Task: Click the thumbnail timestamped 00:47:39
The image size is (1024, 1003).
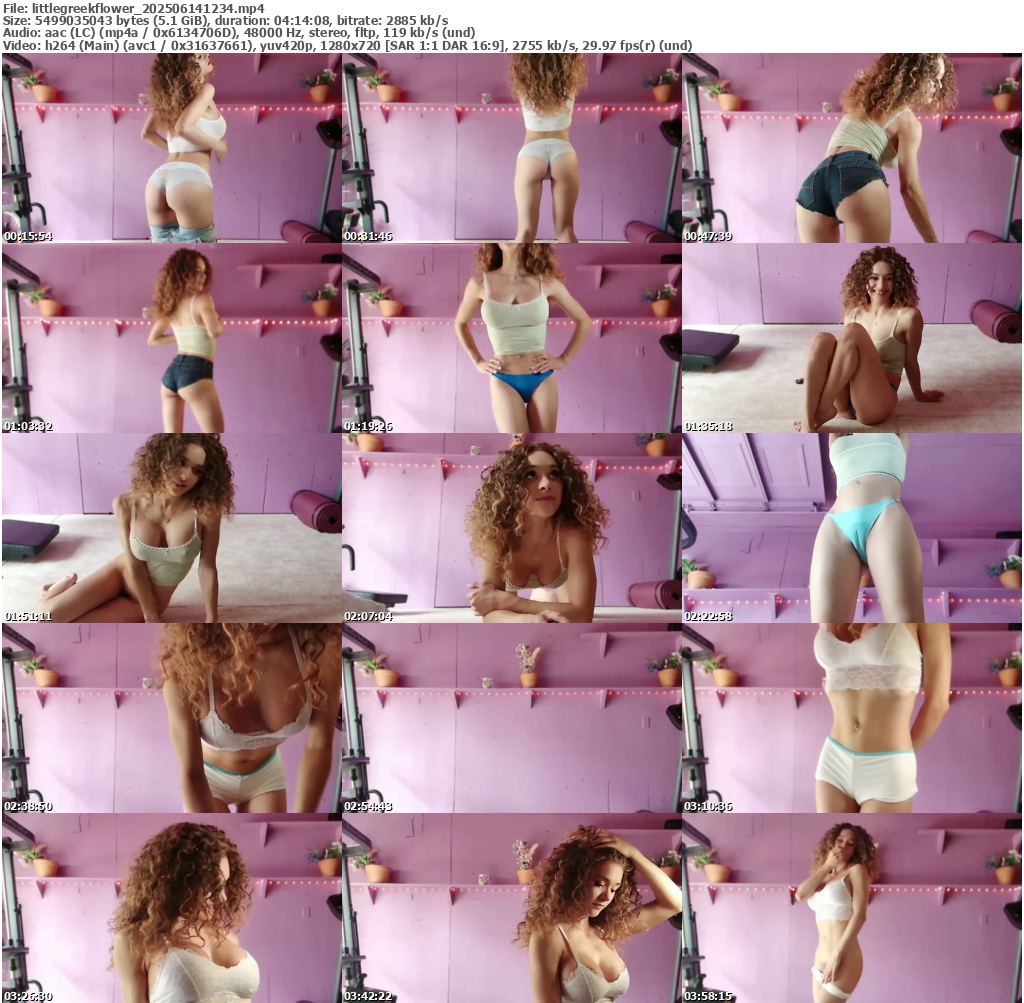Action: [x=851, y=148]
